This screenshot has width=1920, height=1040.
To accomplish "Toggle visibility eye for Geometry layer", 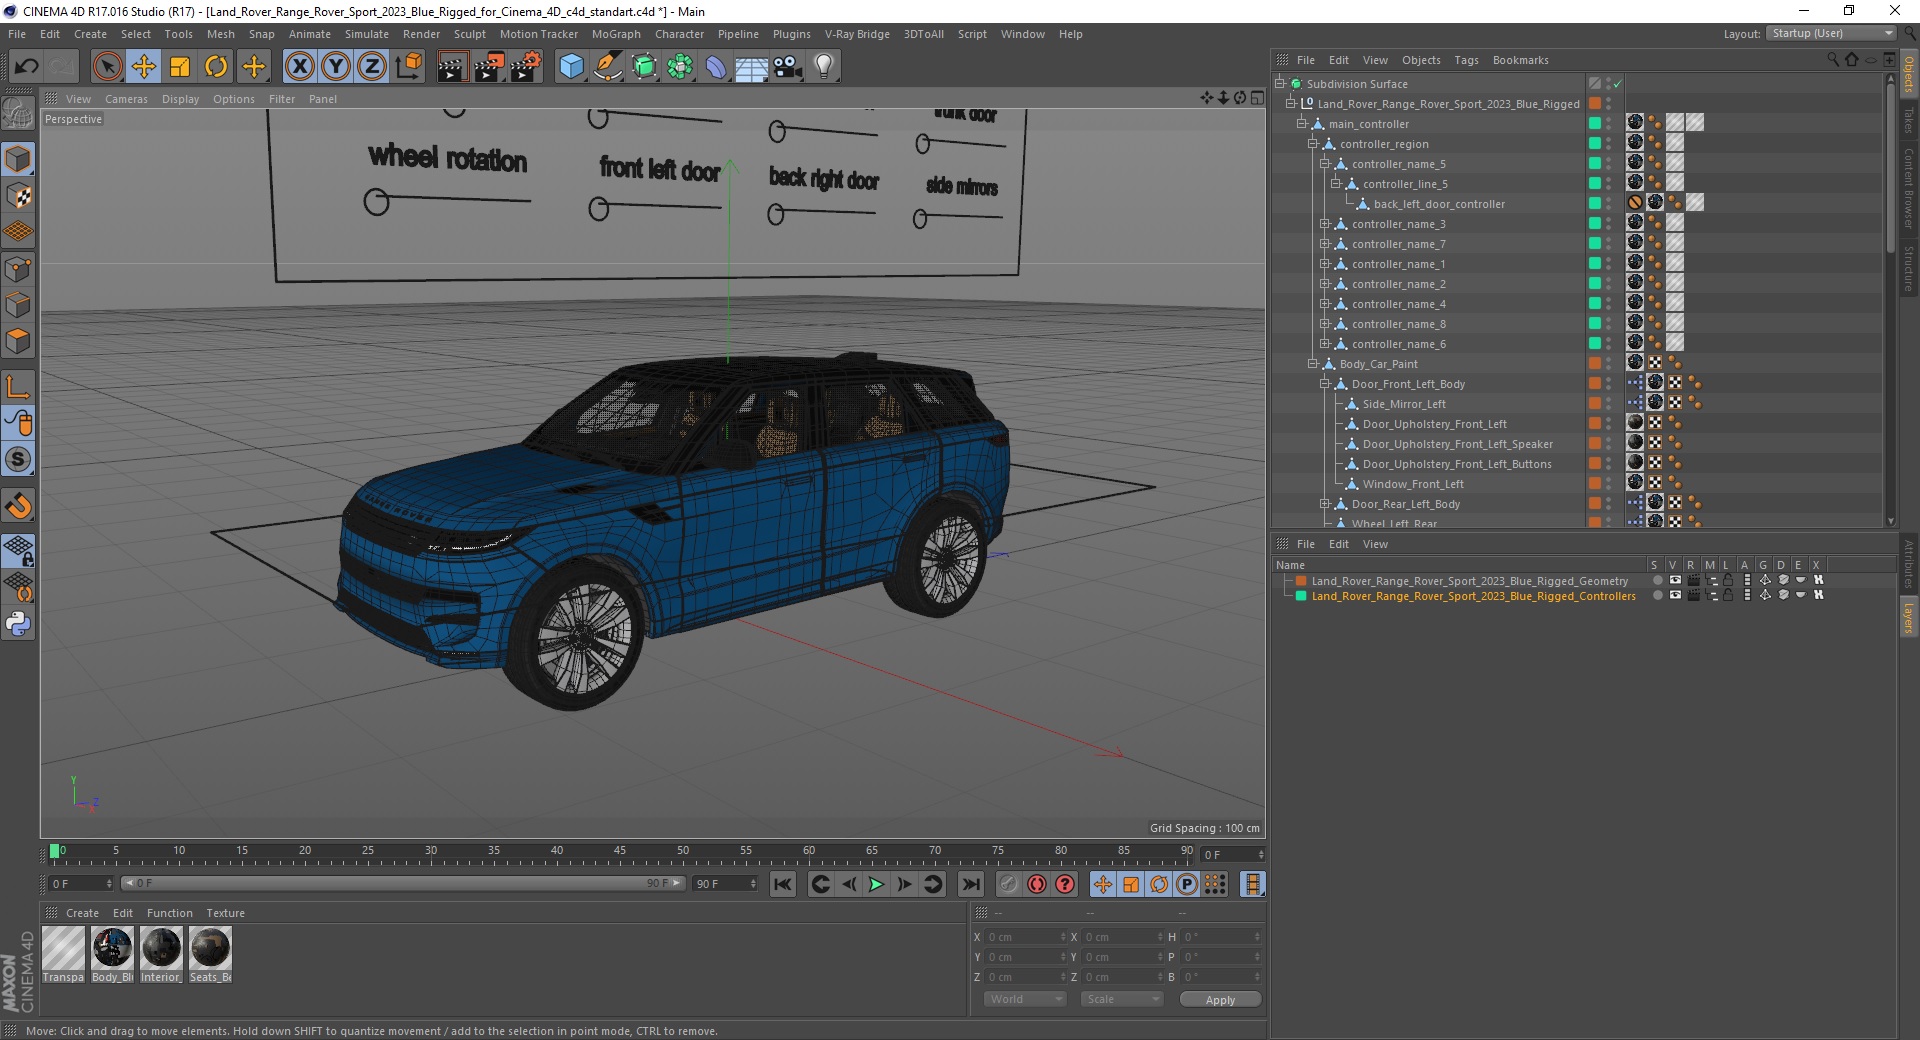I will 1675,580.
